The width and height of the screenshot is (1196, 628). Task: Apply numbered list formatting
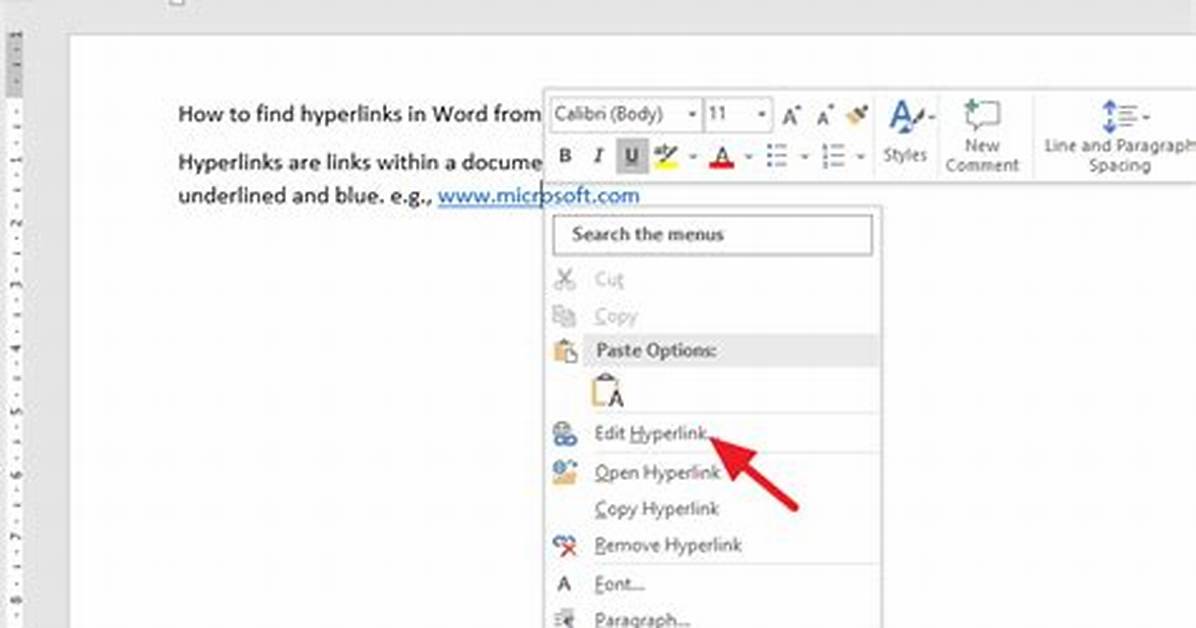[x=833, y=156]
